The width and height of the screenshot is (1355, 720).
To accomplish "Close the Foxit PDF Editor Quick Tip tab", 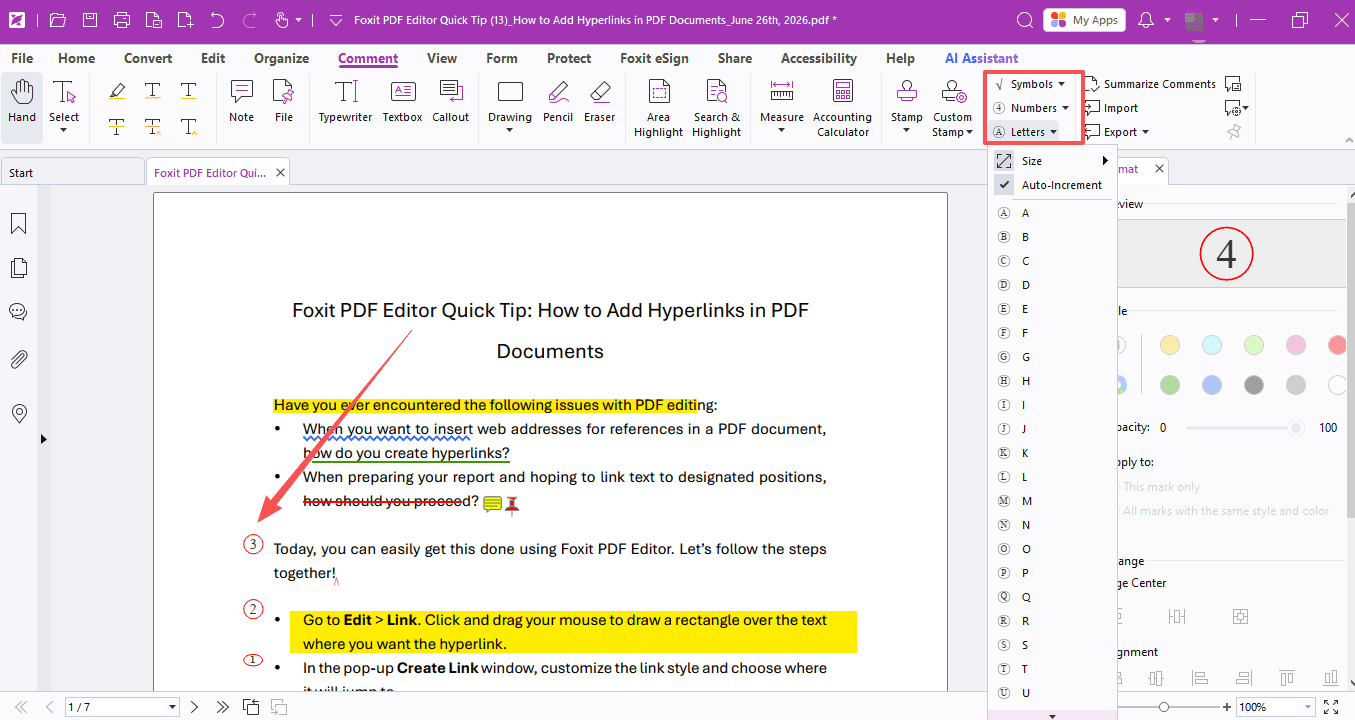I will pyautogui.click(x=281, y=172).
